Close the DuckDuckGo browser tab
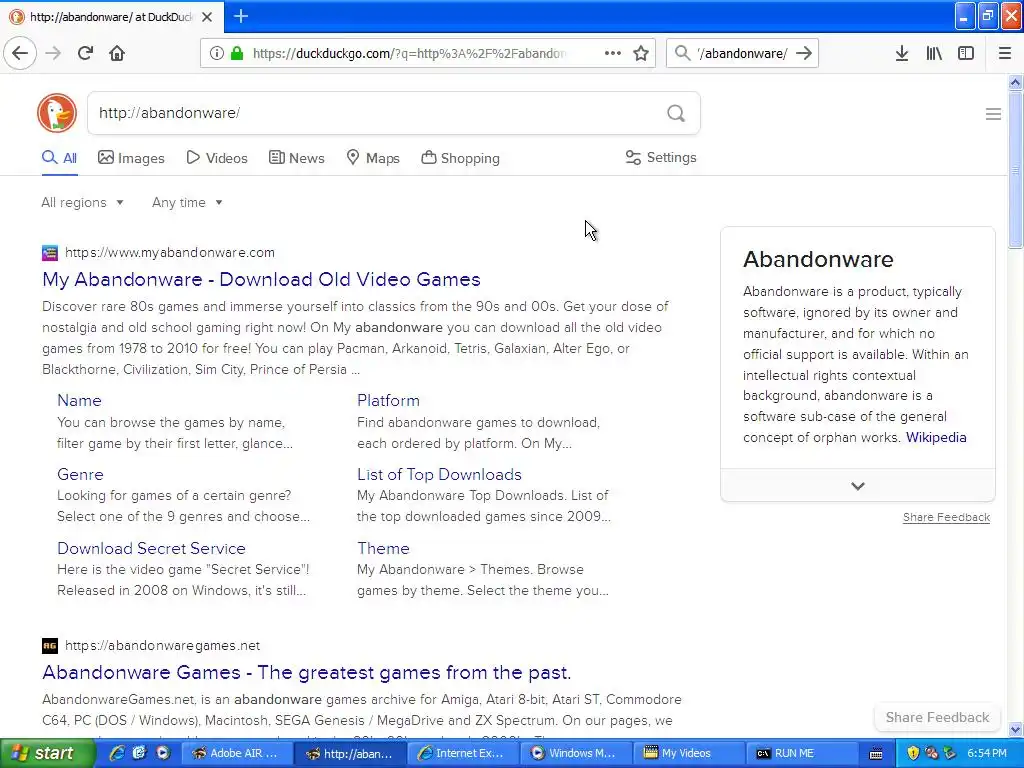Viewport: 1024px width, 768px height. [207, 17]
